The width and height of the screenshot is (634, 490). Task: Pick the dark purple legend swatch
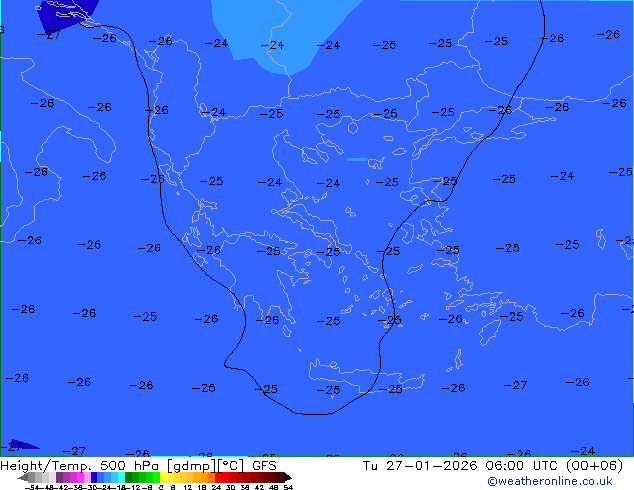59,477
